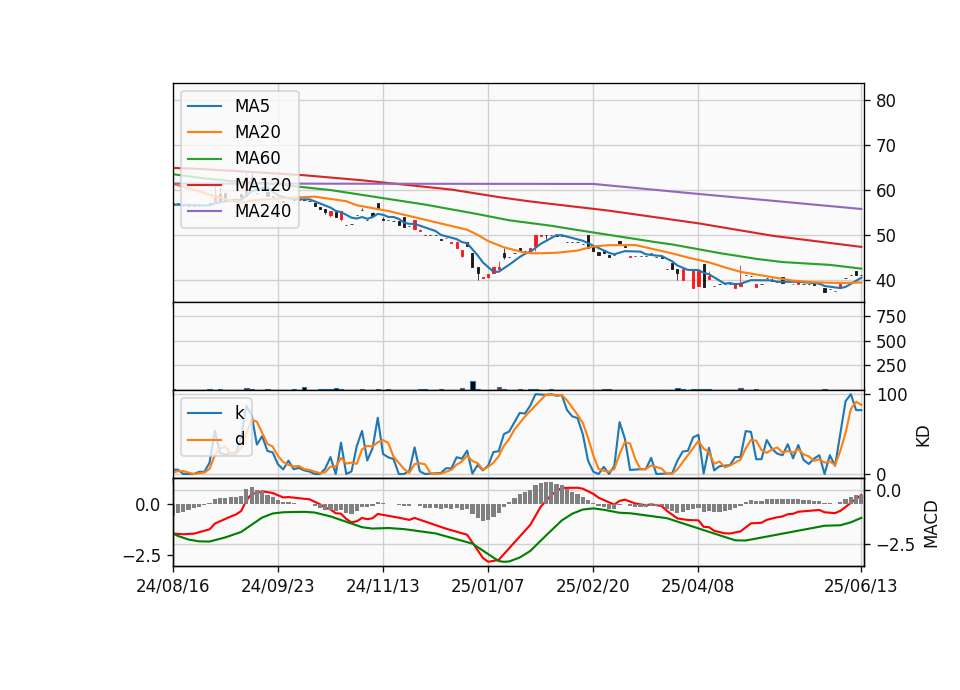Click the volume axis value 500
The height and width of the screenshot is (690, 960).
coord(891,342)
